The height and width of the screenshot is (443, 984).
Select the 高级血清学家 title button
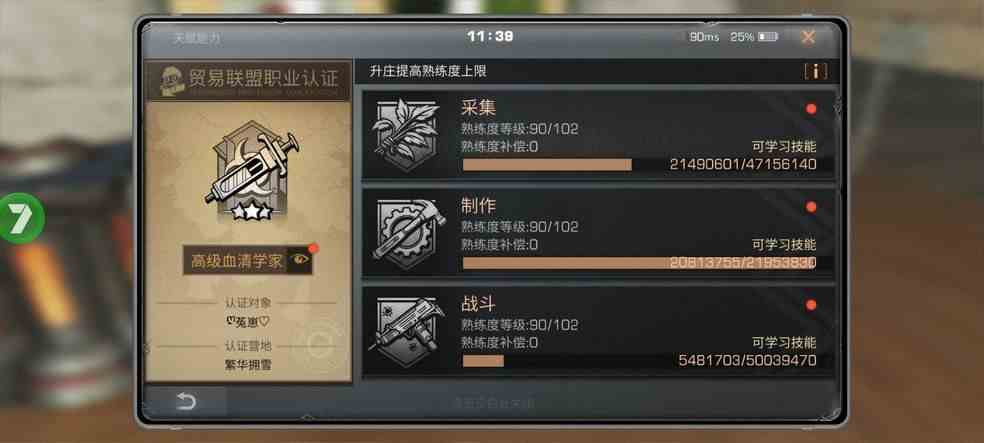[x=236, y=260]
